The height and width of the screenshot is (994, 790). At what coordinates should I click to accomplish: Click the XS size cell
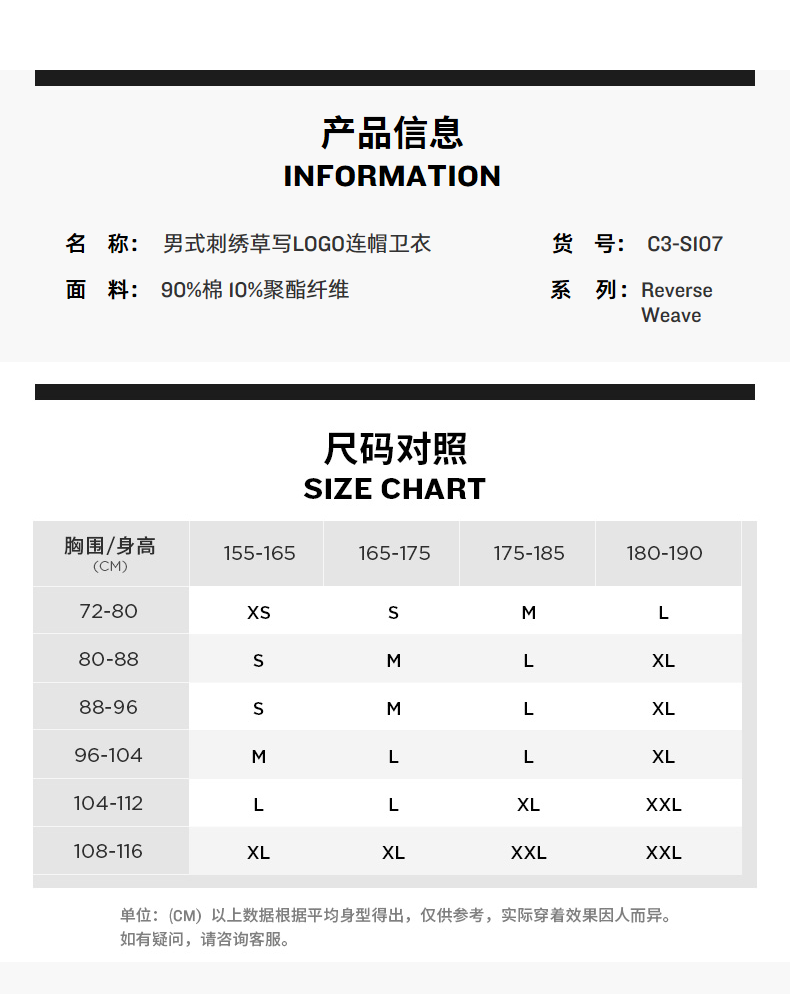[259, 612]
